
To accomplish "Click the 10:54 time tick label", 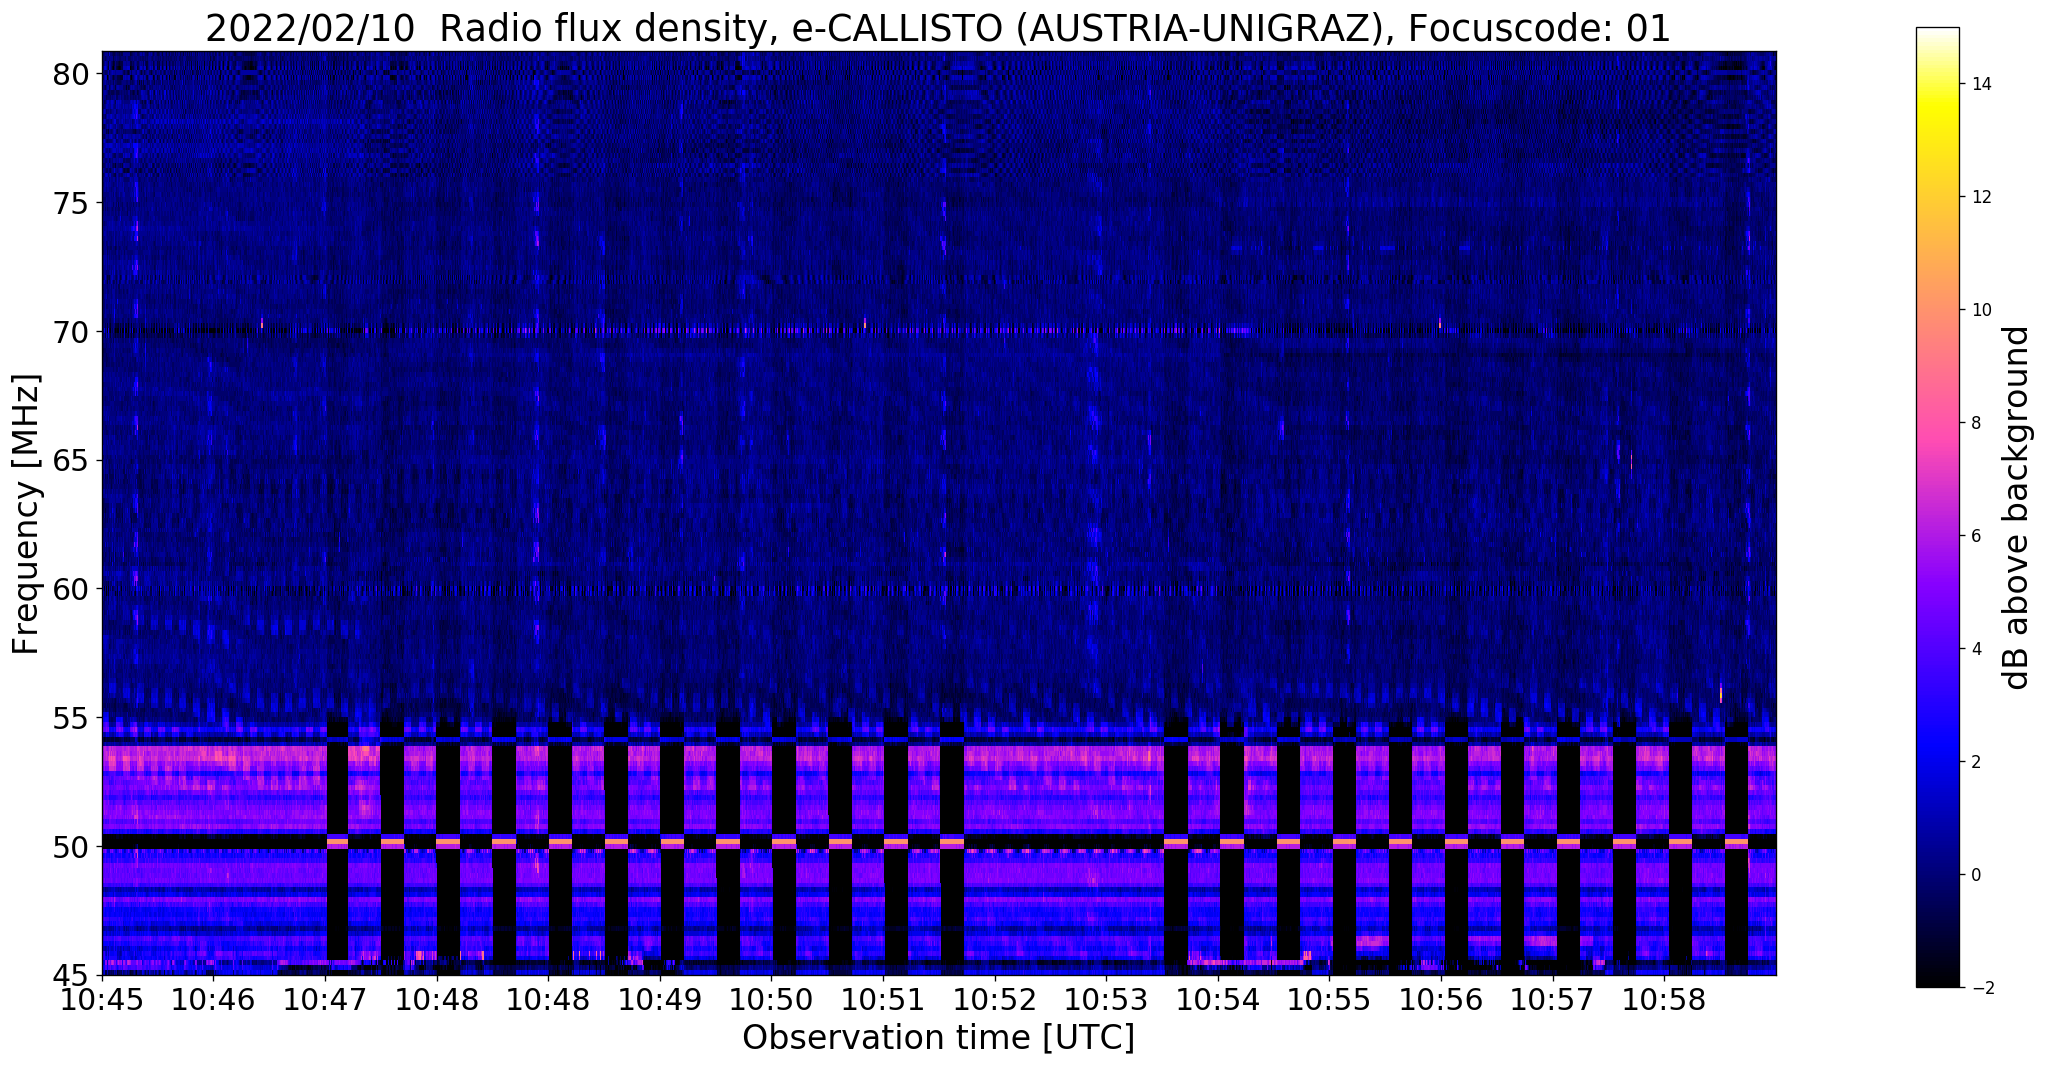I will (1217, 1000).
